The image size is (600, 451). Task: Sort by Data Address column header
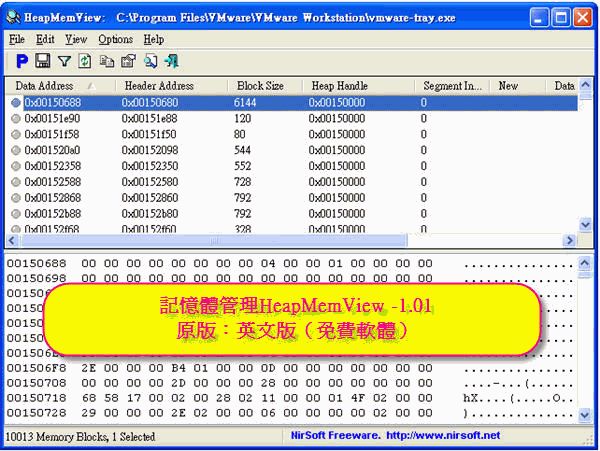point(52,86)
